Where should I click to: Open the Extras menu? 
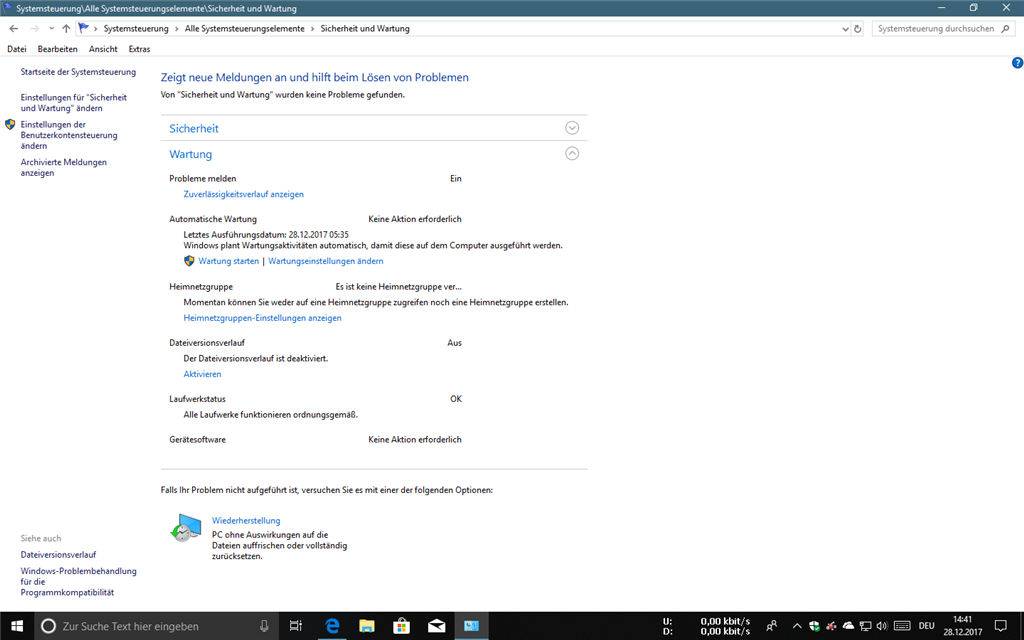point(139,49)
